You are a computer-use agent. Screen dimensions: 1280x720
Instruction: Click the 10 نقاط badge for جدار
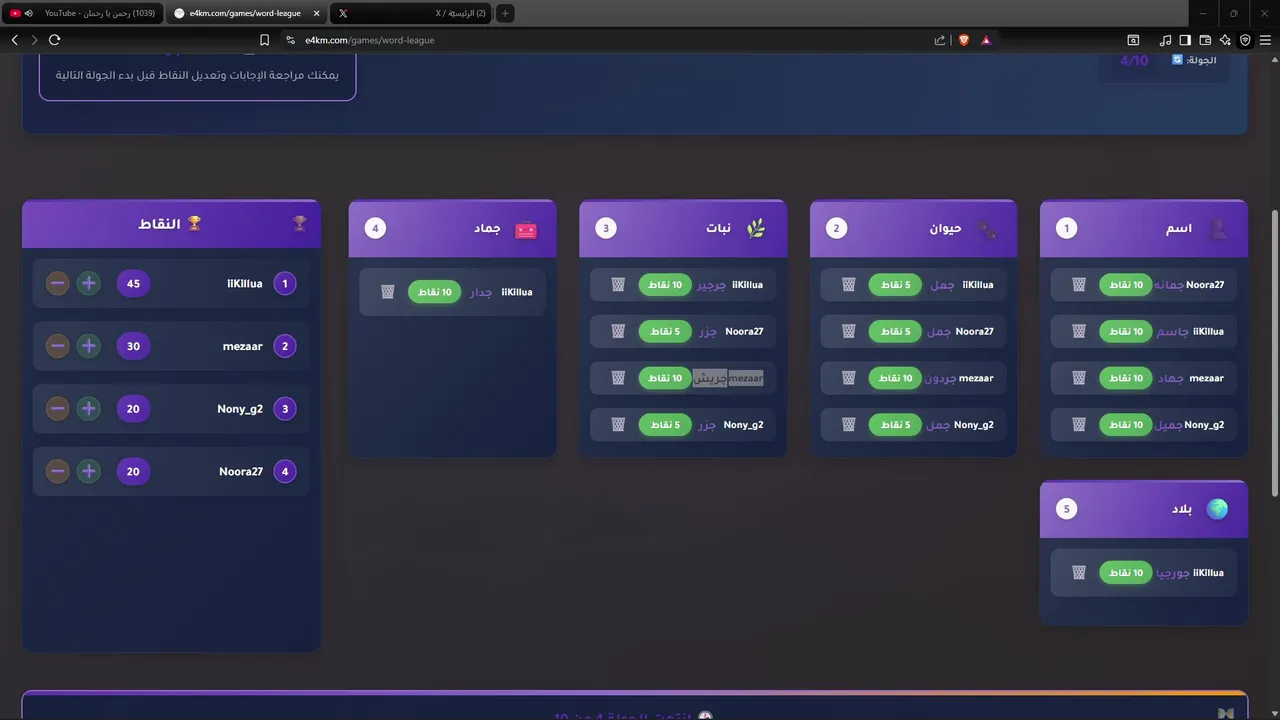[x=435, y=292]
